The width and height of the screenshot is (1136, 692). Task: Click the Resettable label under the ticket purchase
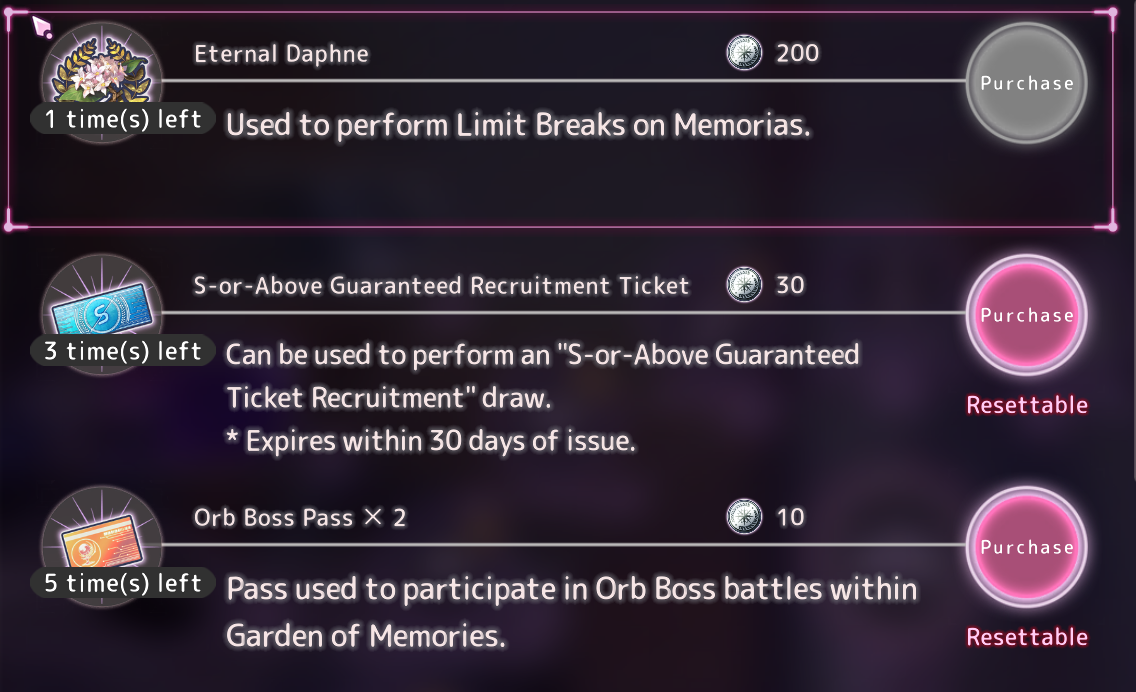[x=1027, y=405]
